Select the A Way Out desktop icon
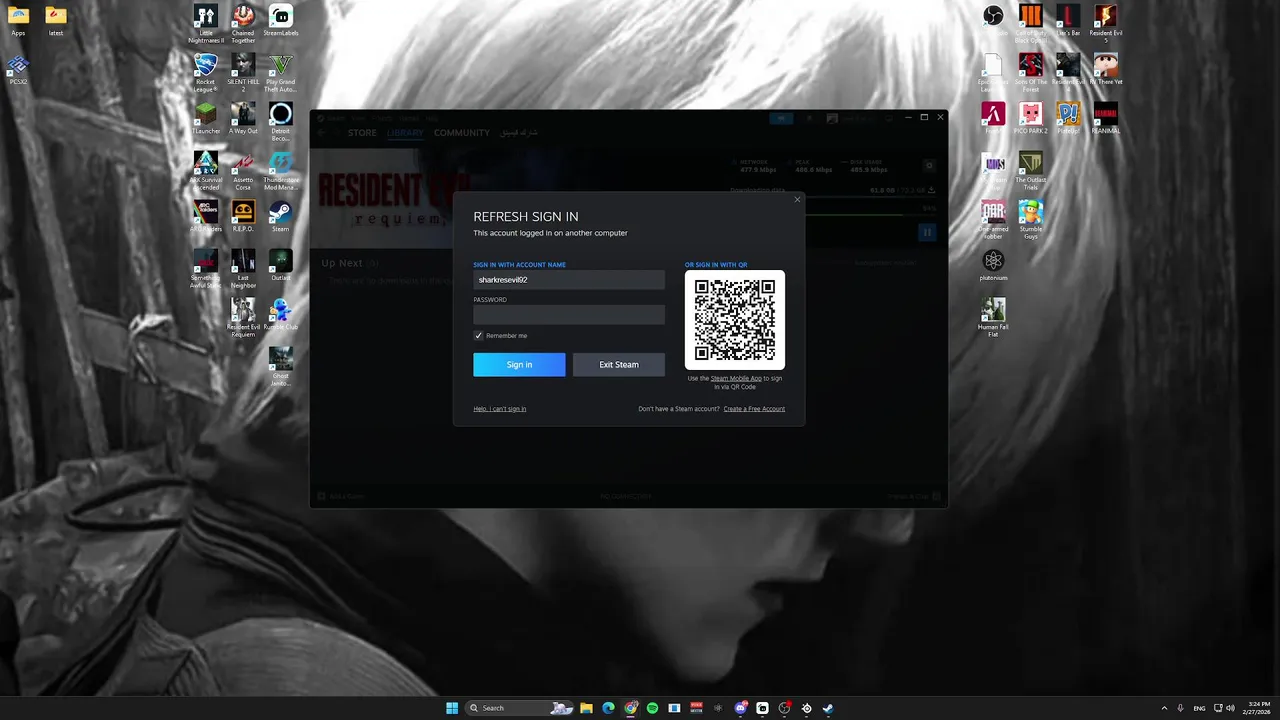 pyautogui.click(x=243, y=119)
